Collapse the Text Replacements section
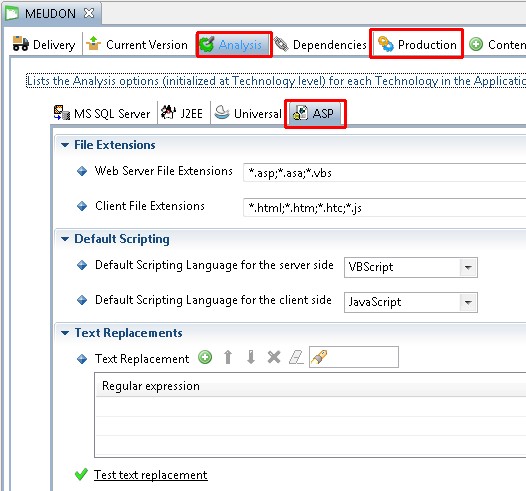 pos(65,333)
